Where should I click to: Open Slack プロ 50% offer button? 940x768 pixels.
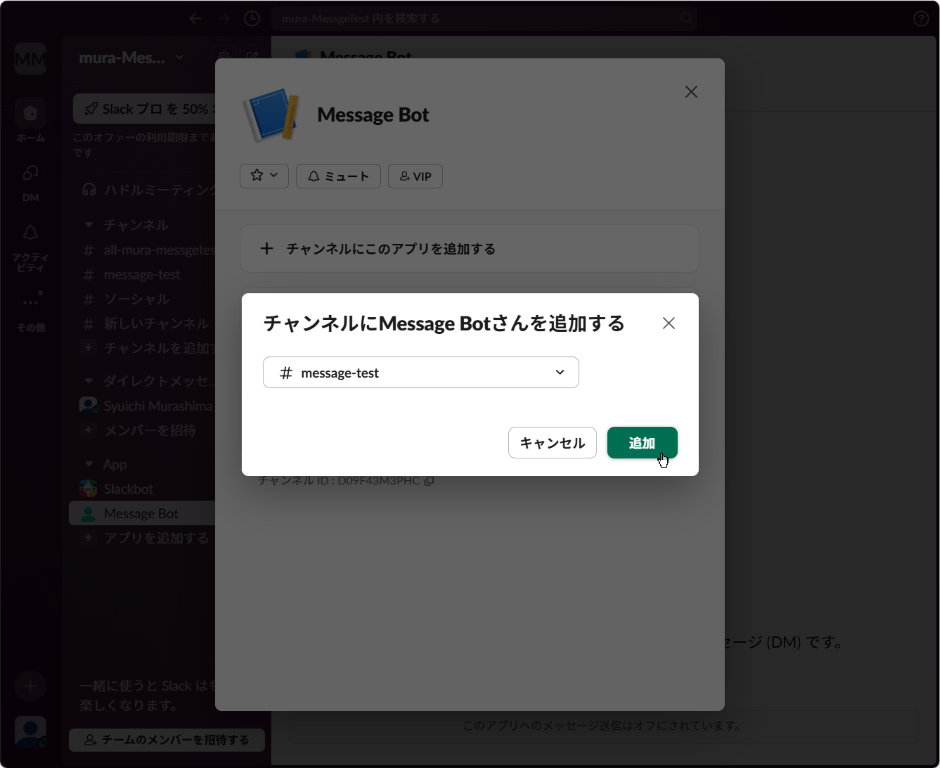pyautogui.click(x=144, y=109)
